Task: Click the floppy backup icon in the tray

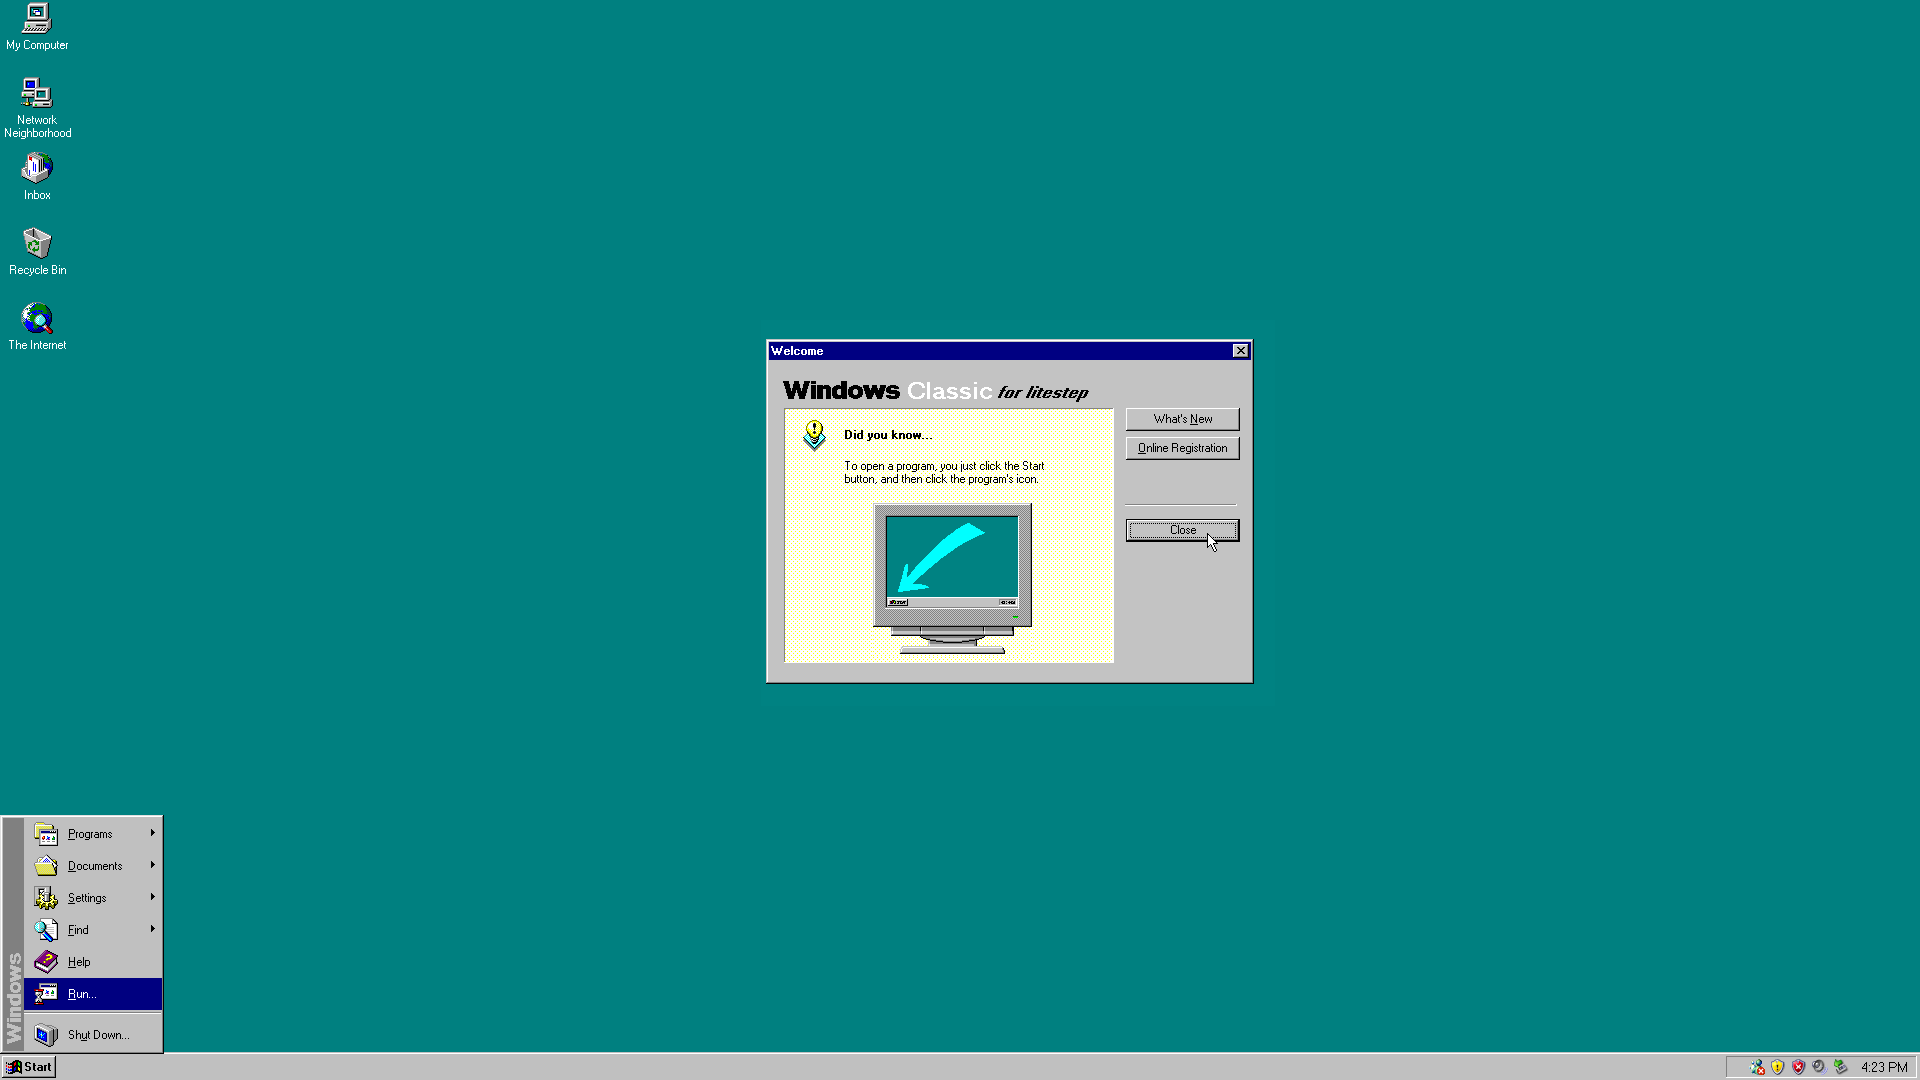Action: tap(1839, 1067)
